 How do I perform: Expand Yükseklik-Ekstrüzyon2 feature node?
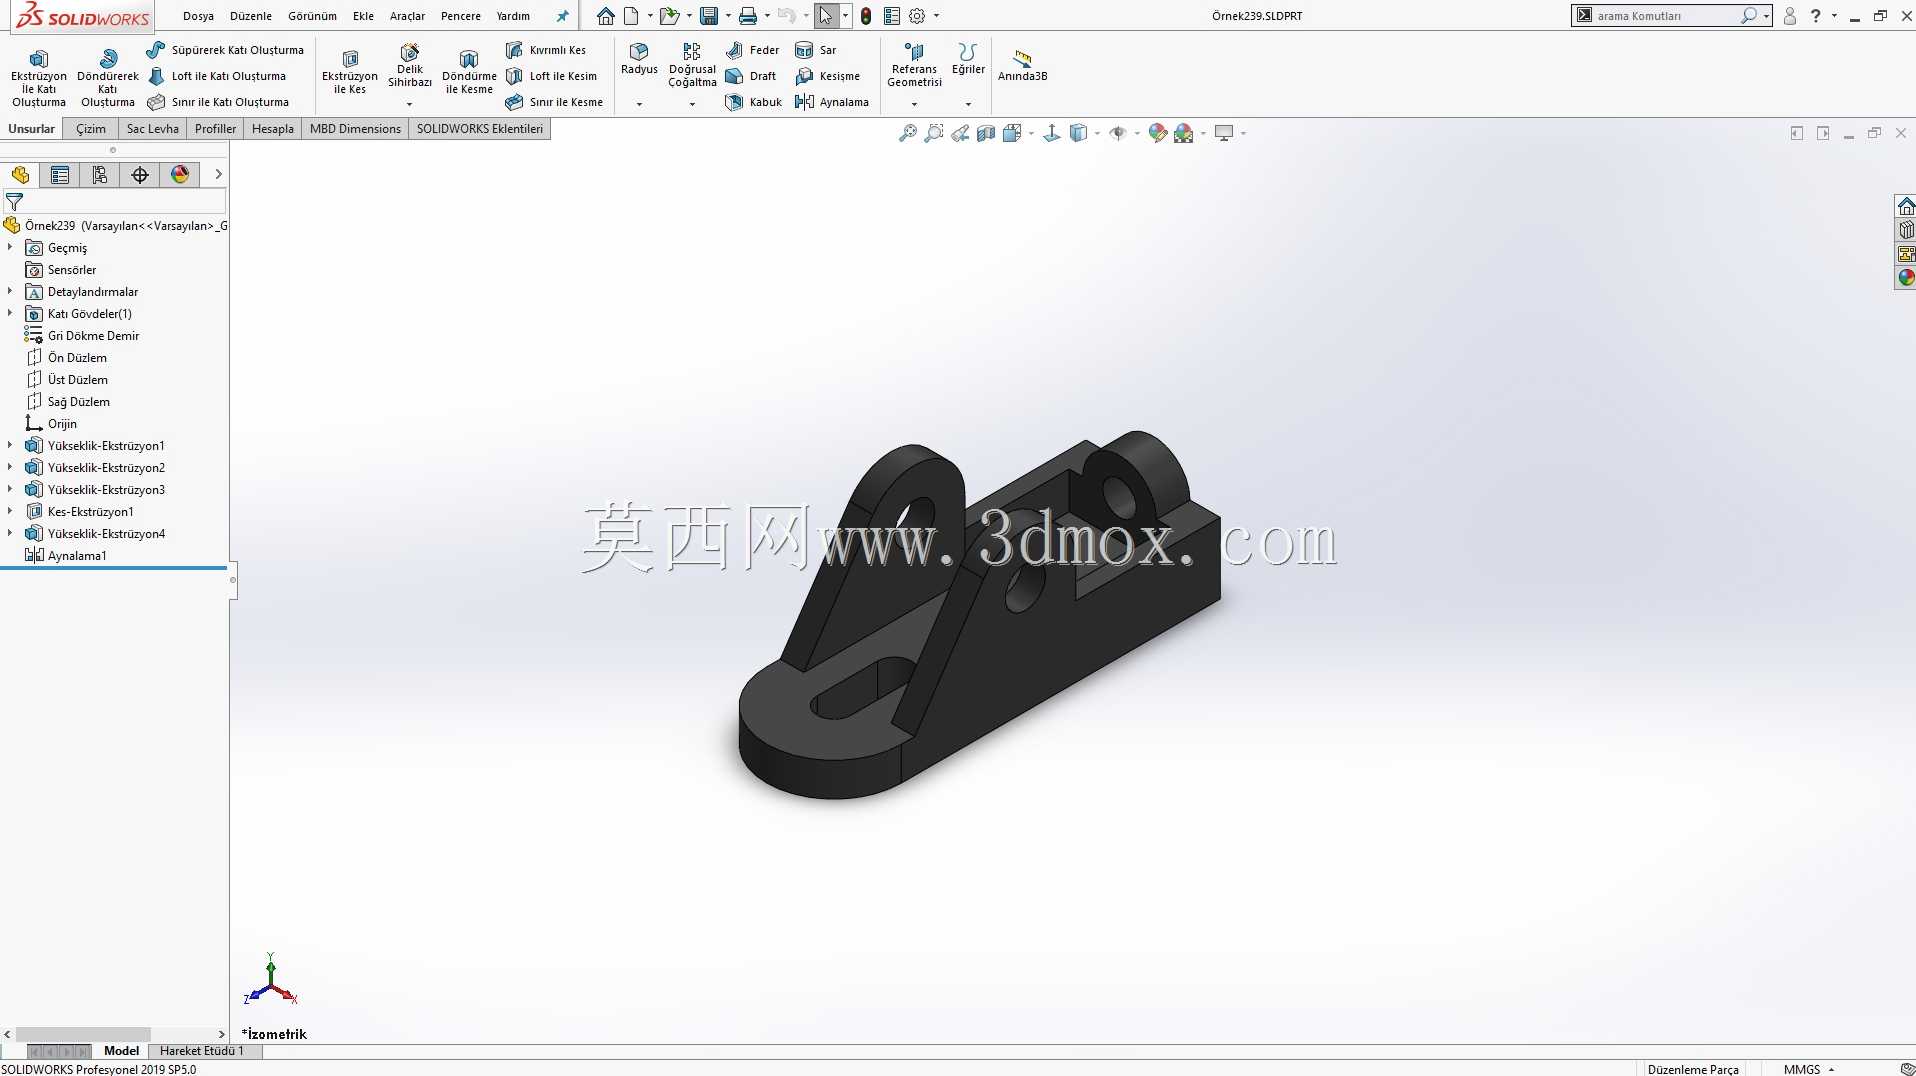(x=10, y=467)
